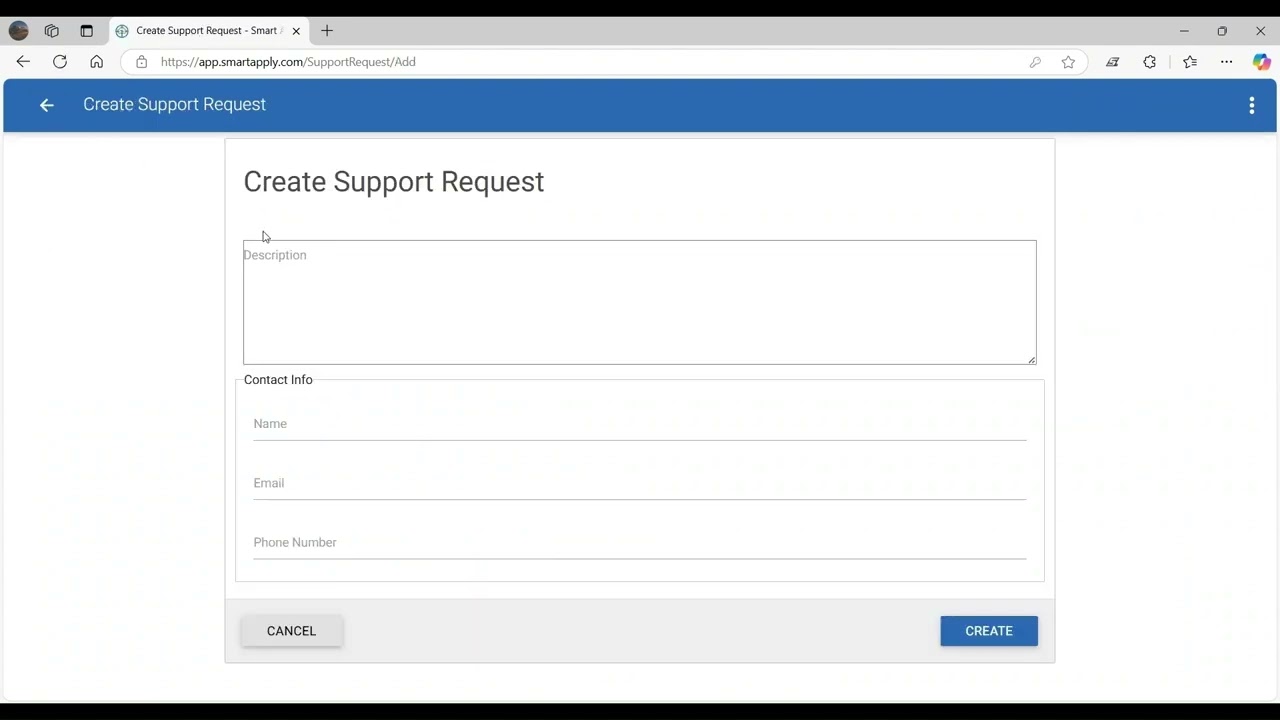The width and height of the screenshot is (1280, 720).
Task: Click the Create Support Request page heading
Action: pyautogui.click(x=394, y=182)
